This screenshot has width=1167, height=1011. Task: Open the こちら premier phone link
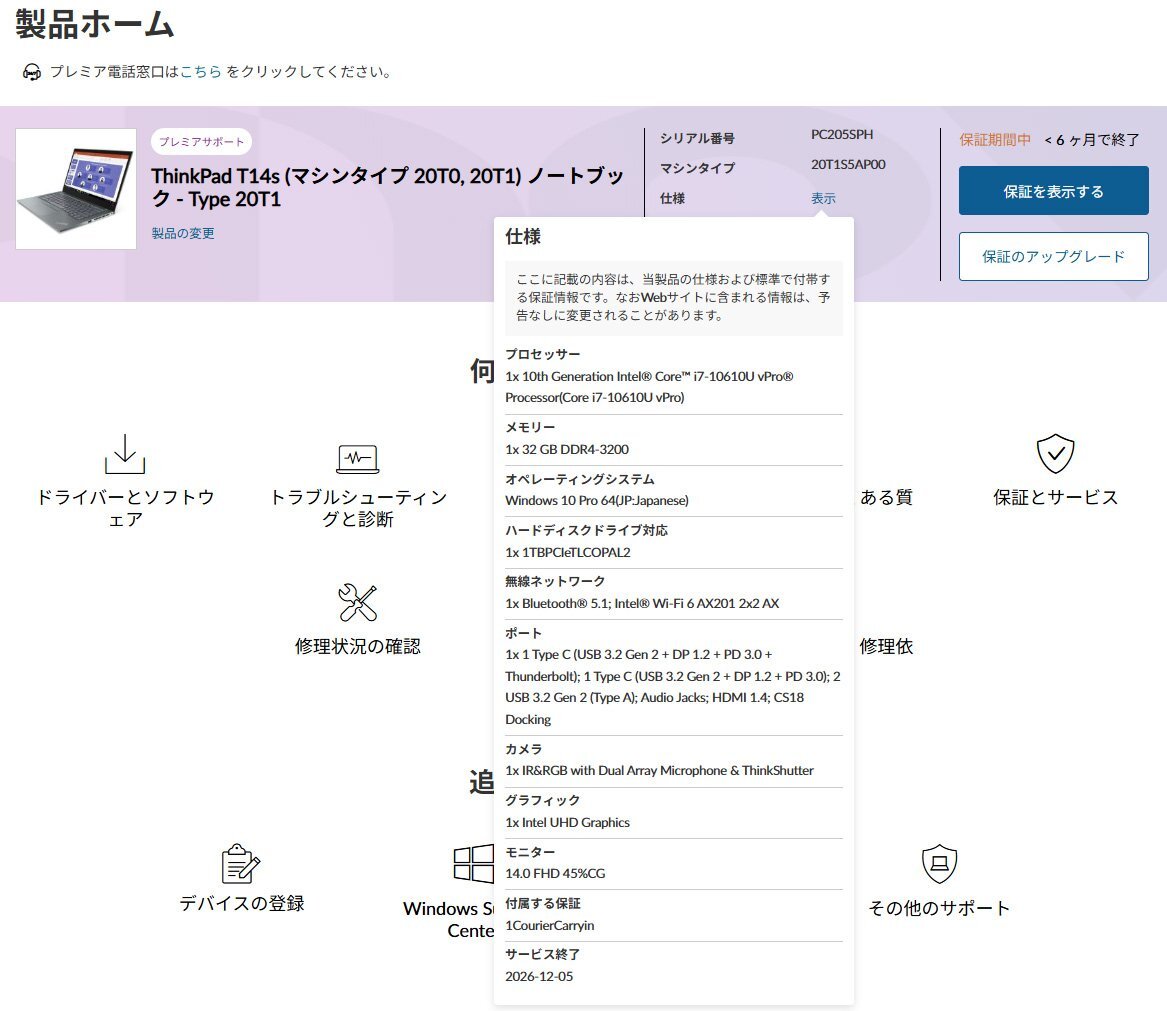[201, 71]
